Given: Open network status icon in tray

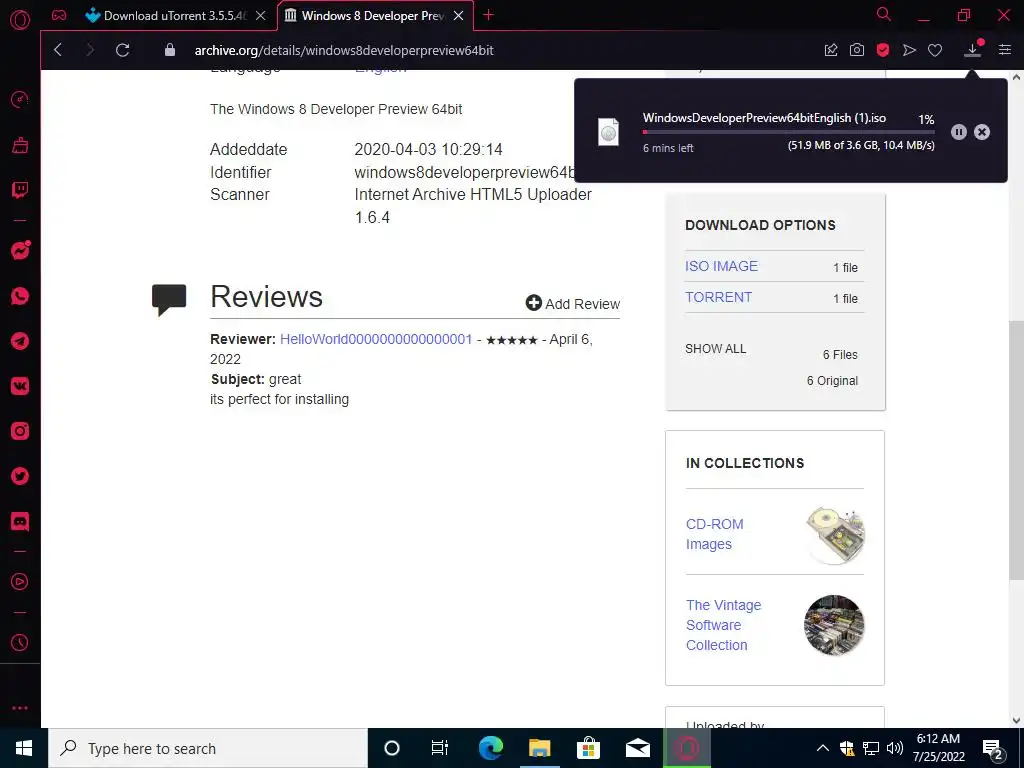Looking at the screenshot, I should tap(871, 748).
